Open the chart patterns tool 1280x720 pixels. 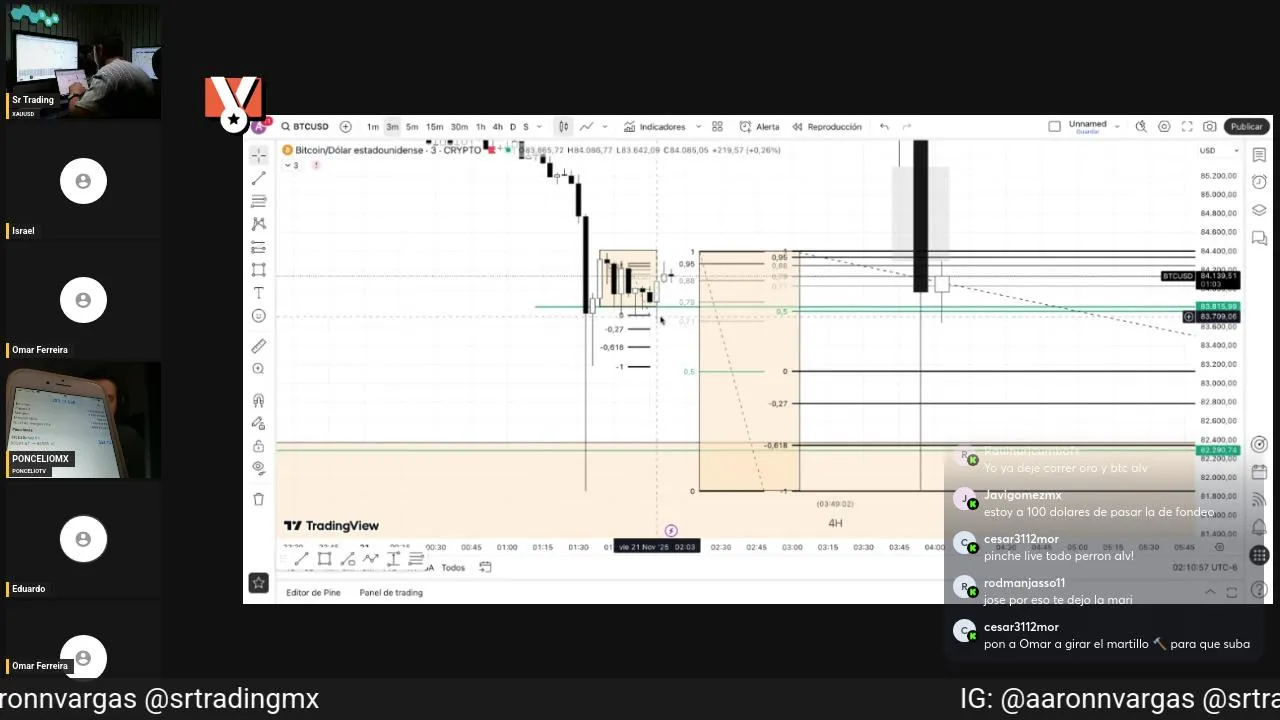point(259,224)
